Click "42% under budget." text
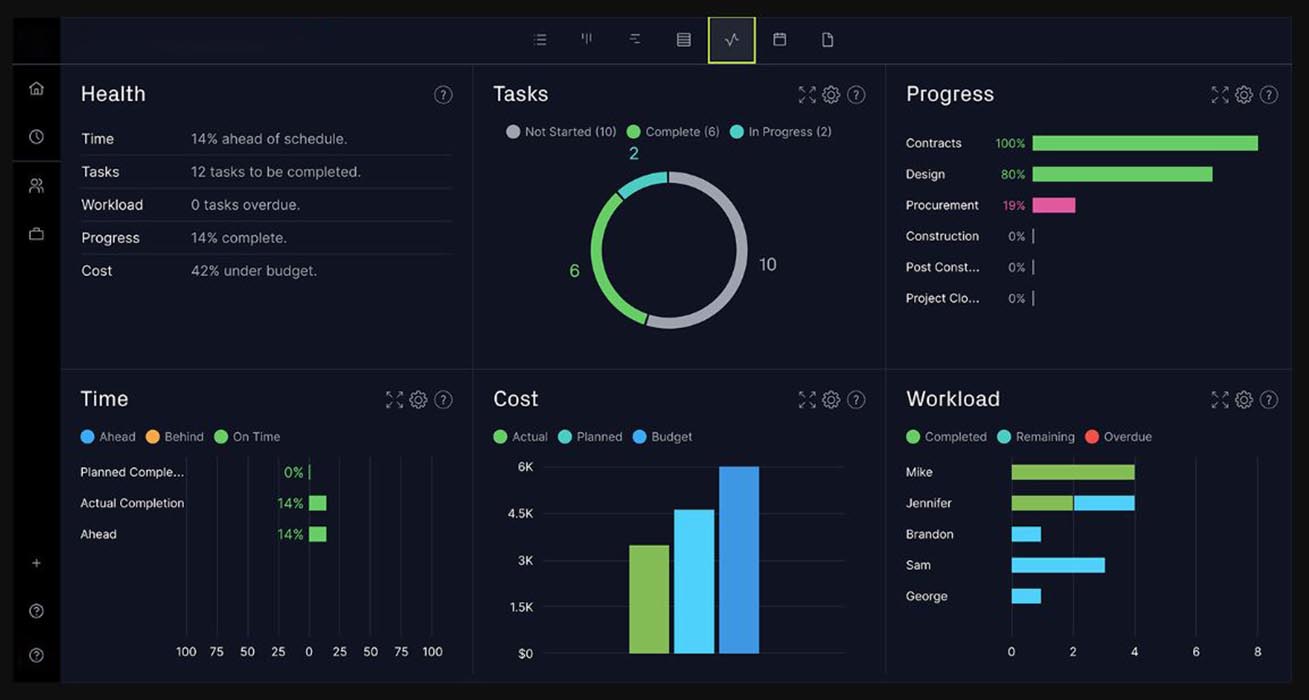 (x=254, y=271)
